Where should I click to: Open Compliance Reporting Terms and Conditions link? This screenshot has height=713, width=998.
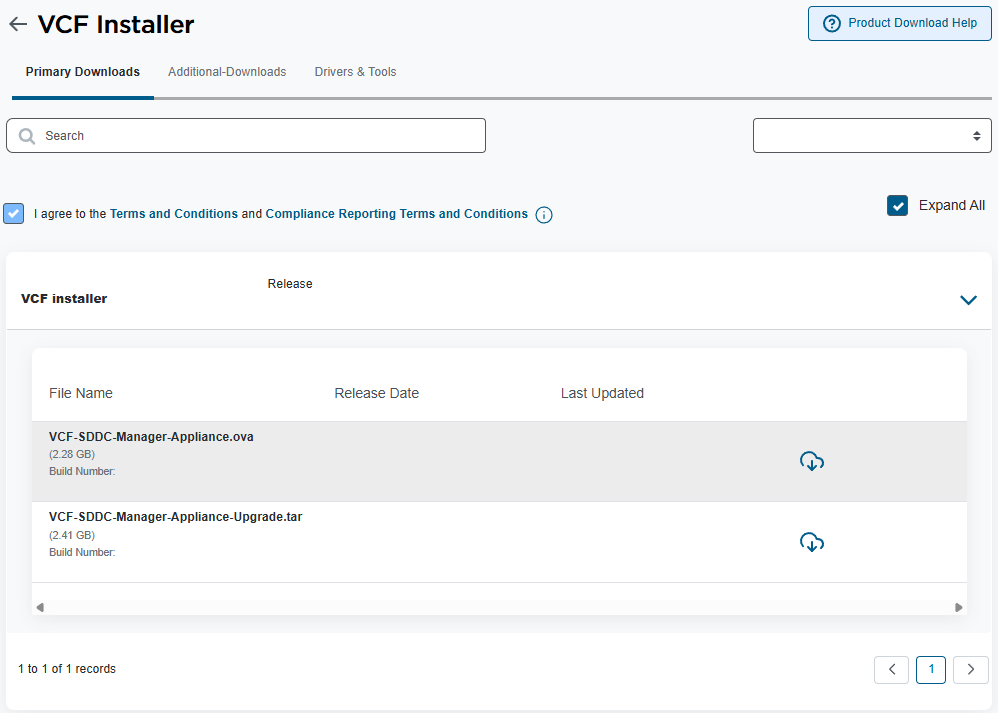click(397, 214)
